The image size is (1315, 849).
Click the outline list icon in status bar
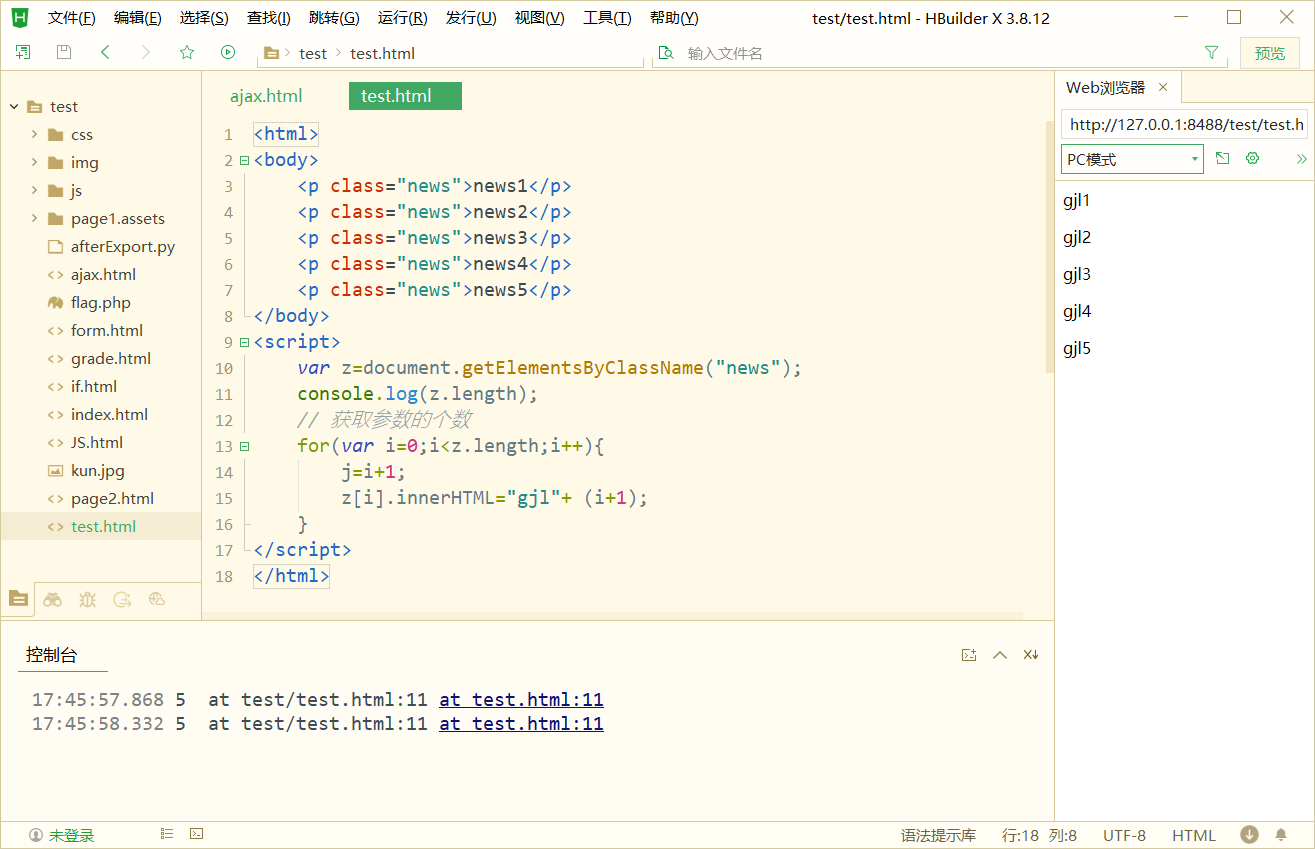click(167, 834)
